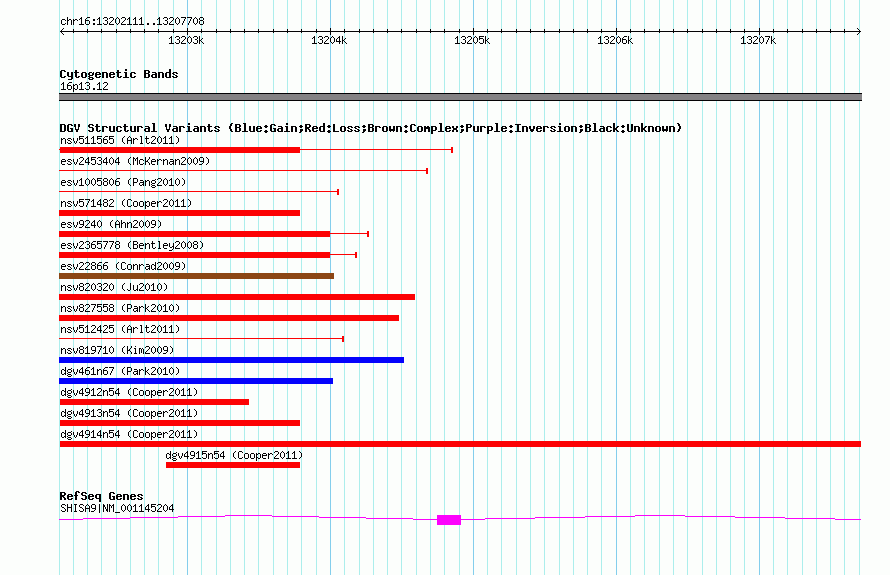Click the nsv512425 (Arlt2011) label
Viewport: 890px width, 575px height.
click(x=120, y=329)
